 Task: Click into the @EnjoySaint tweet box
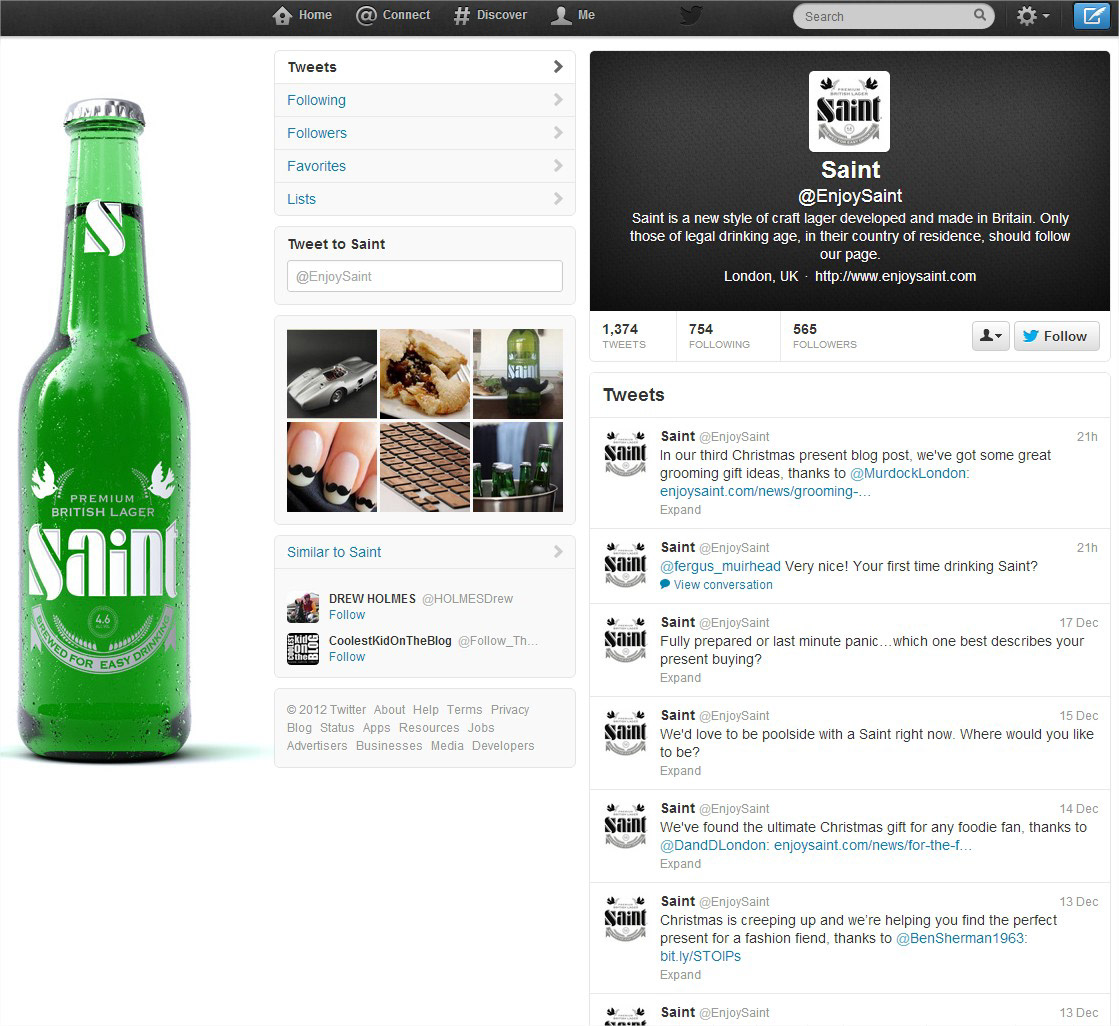(x=425, y=276)
